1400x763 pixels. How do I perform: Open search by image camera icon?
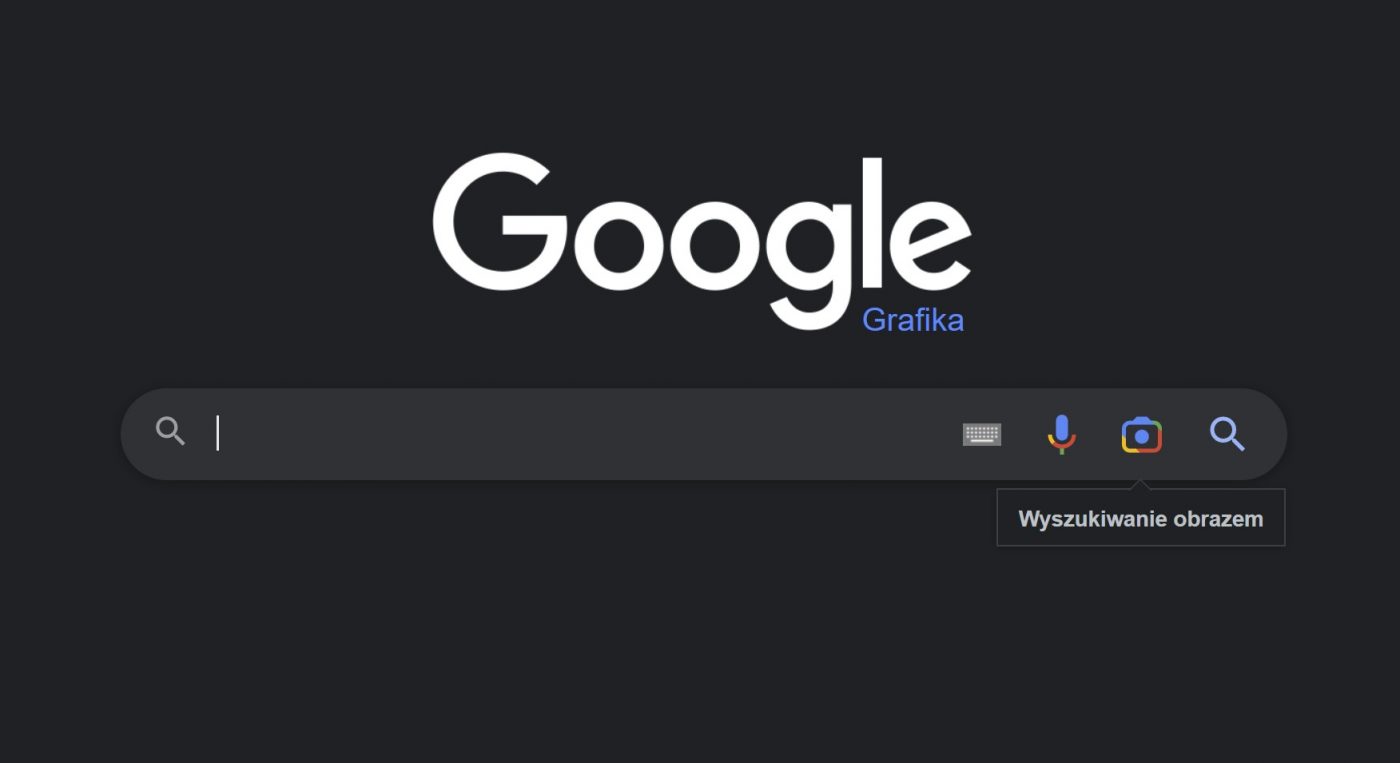pyautogui.click(x=1142, y=435)
